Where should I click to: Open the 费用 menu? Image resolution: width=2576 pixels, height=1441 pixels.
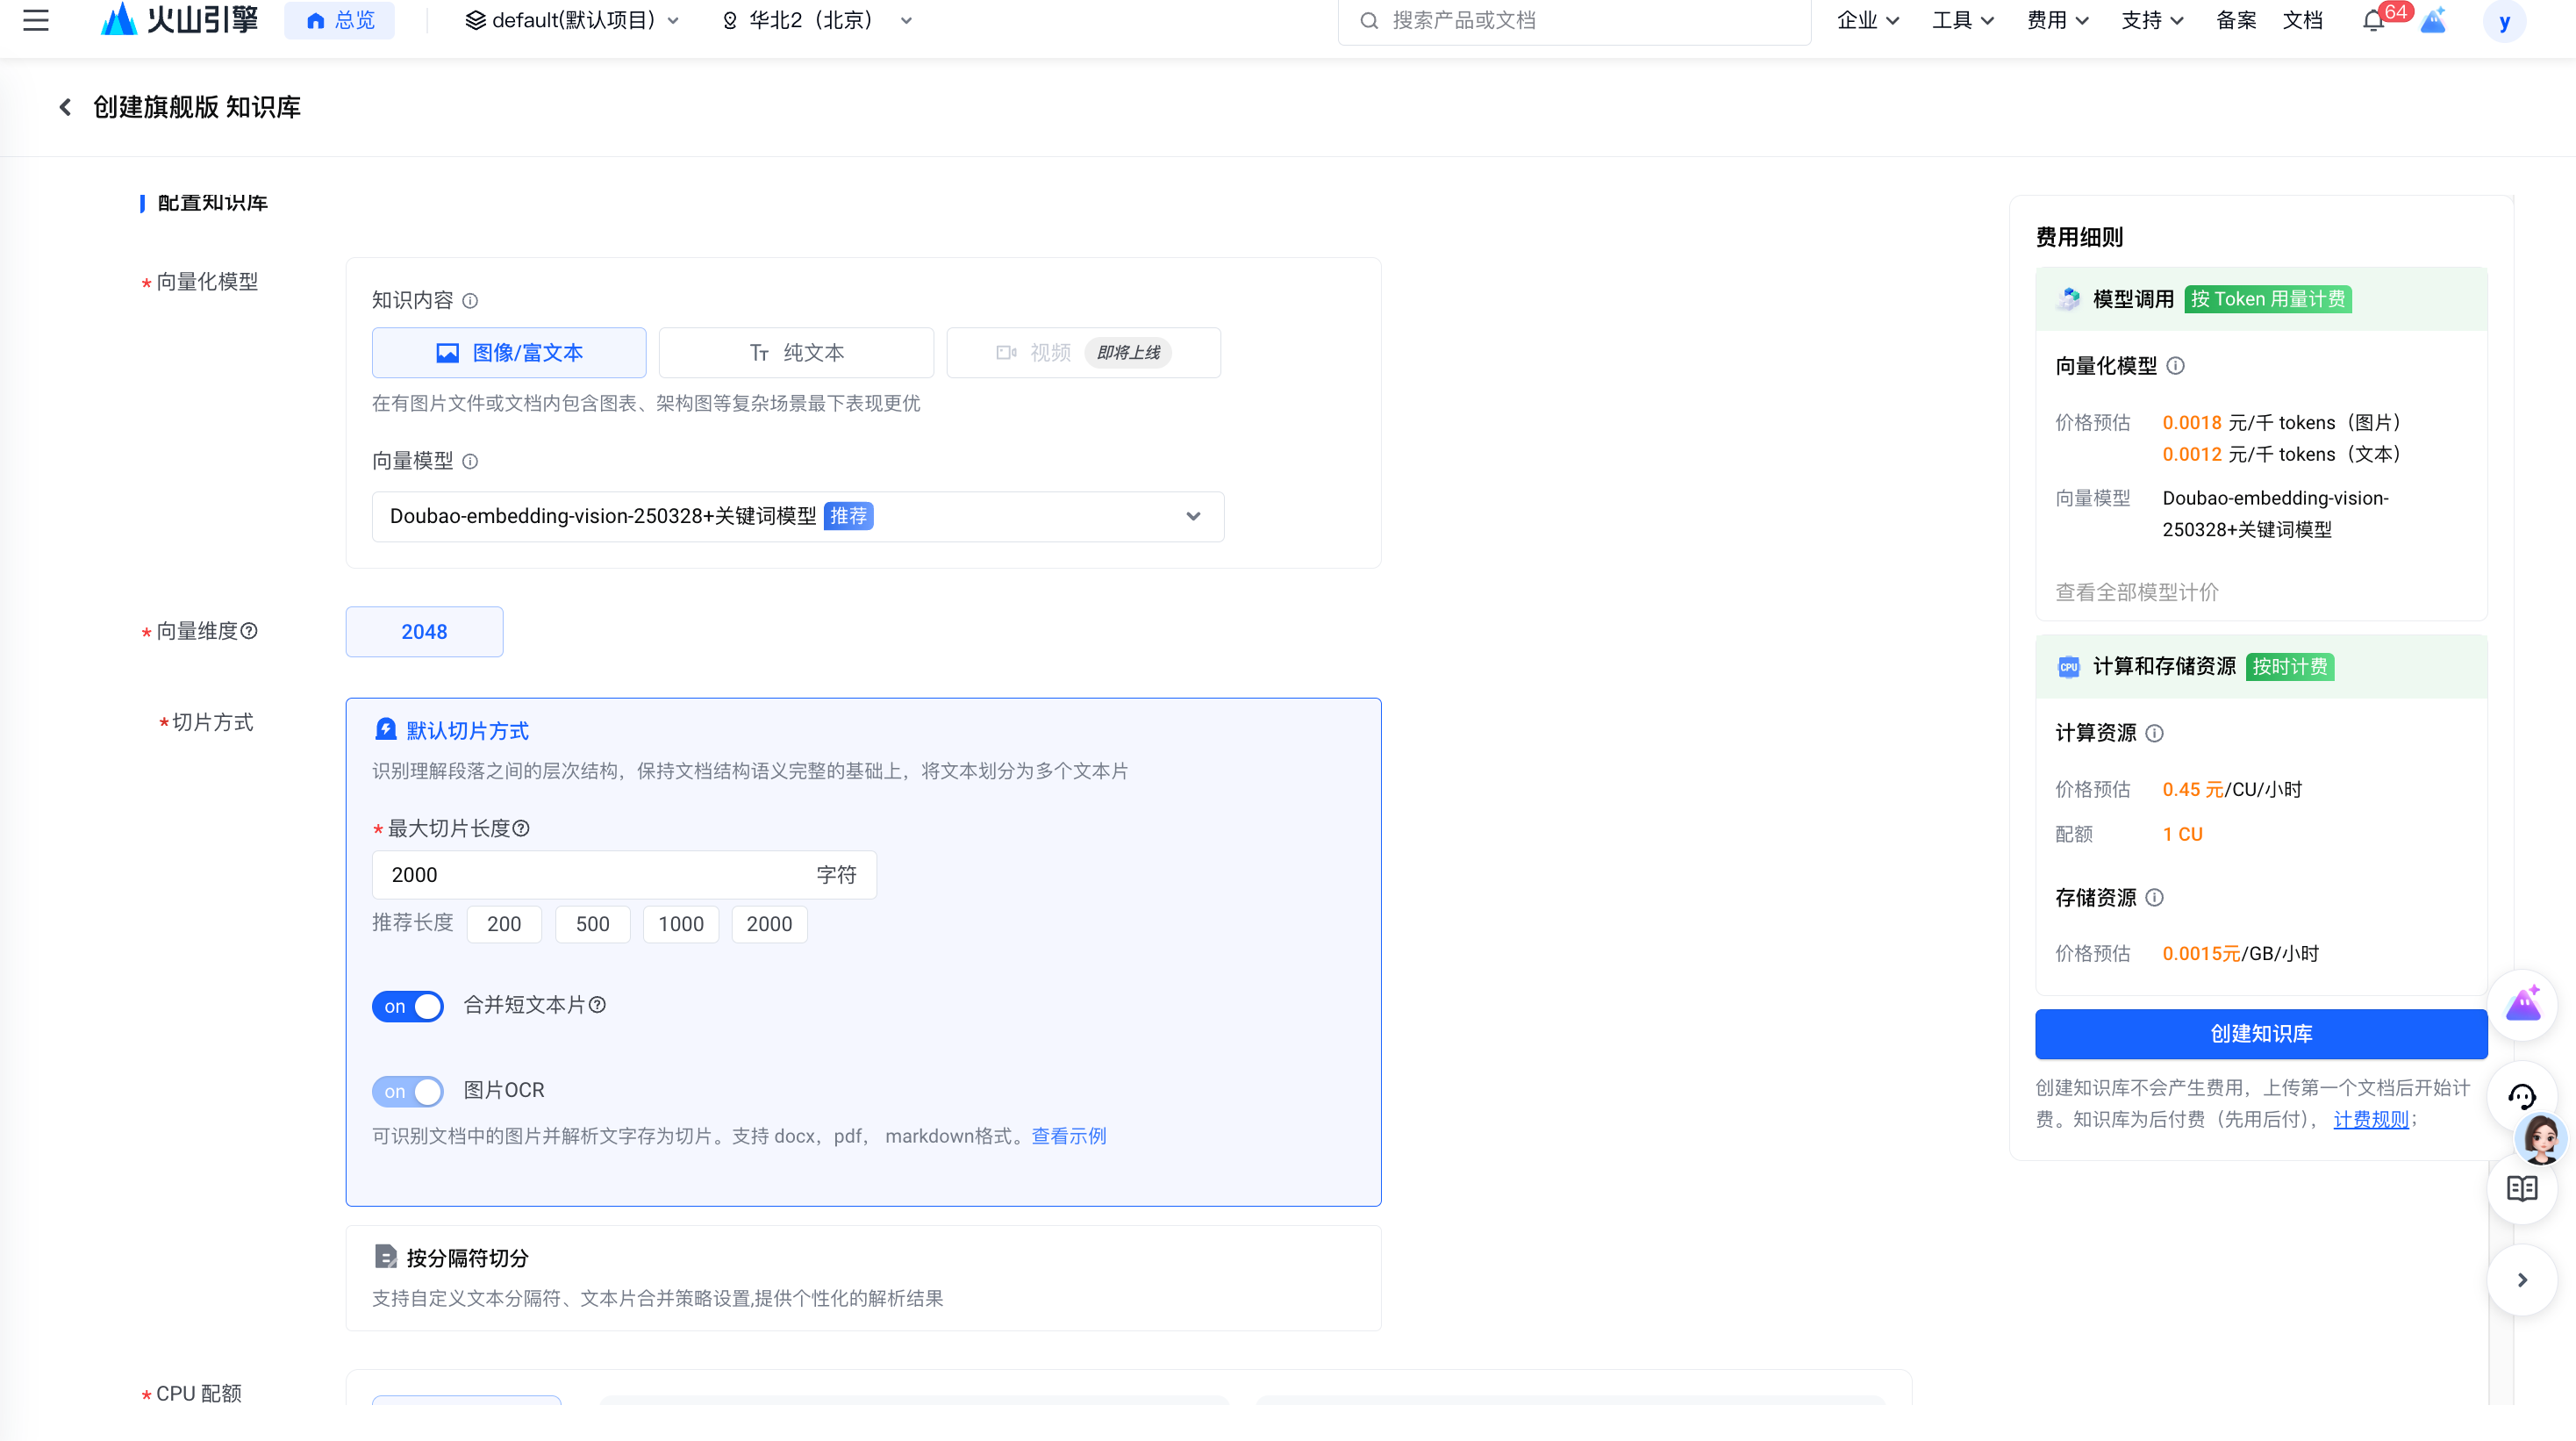coord(2057,20)
